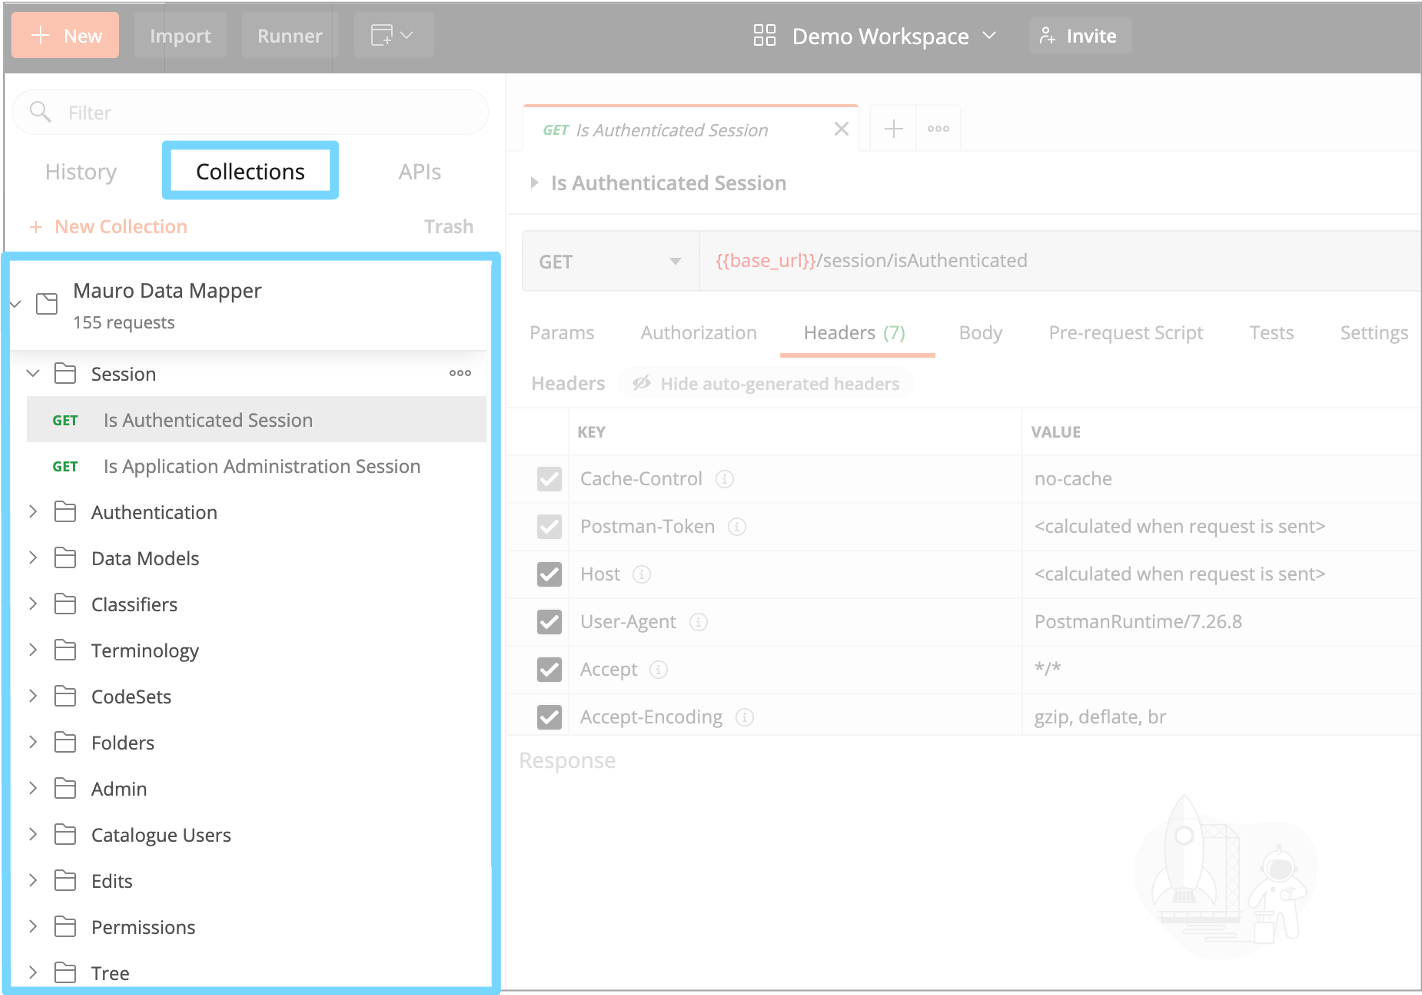Image resolution: width=1422 pixels, height=995 pixels.
Task: Close the Is Authenticated Session tab
Action: click(841, 129)
